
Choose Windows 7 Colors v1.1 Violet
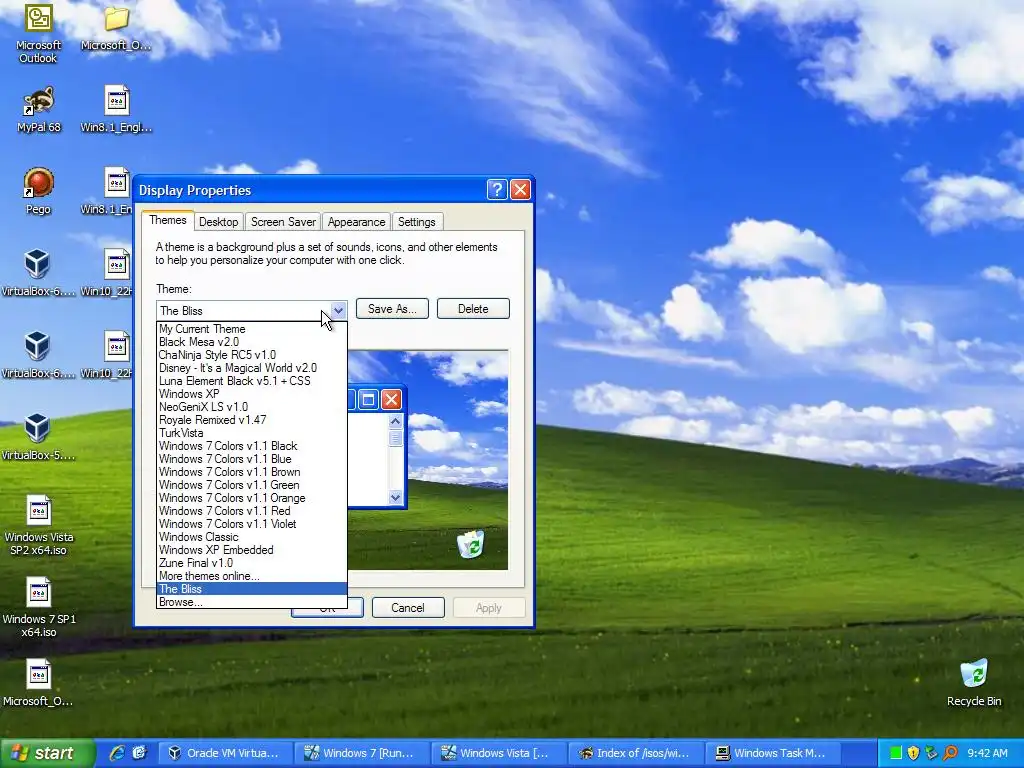pyautogui.click(x=251, y=524)
